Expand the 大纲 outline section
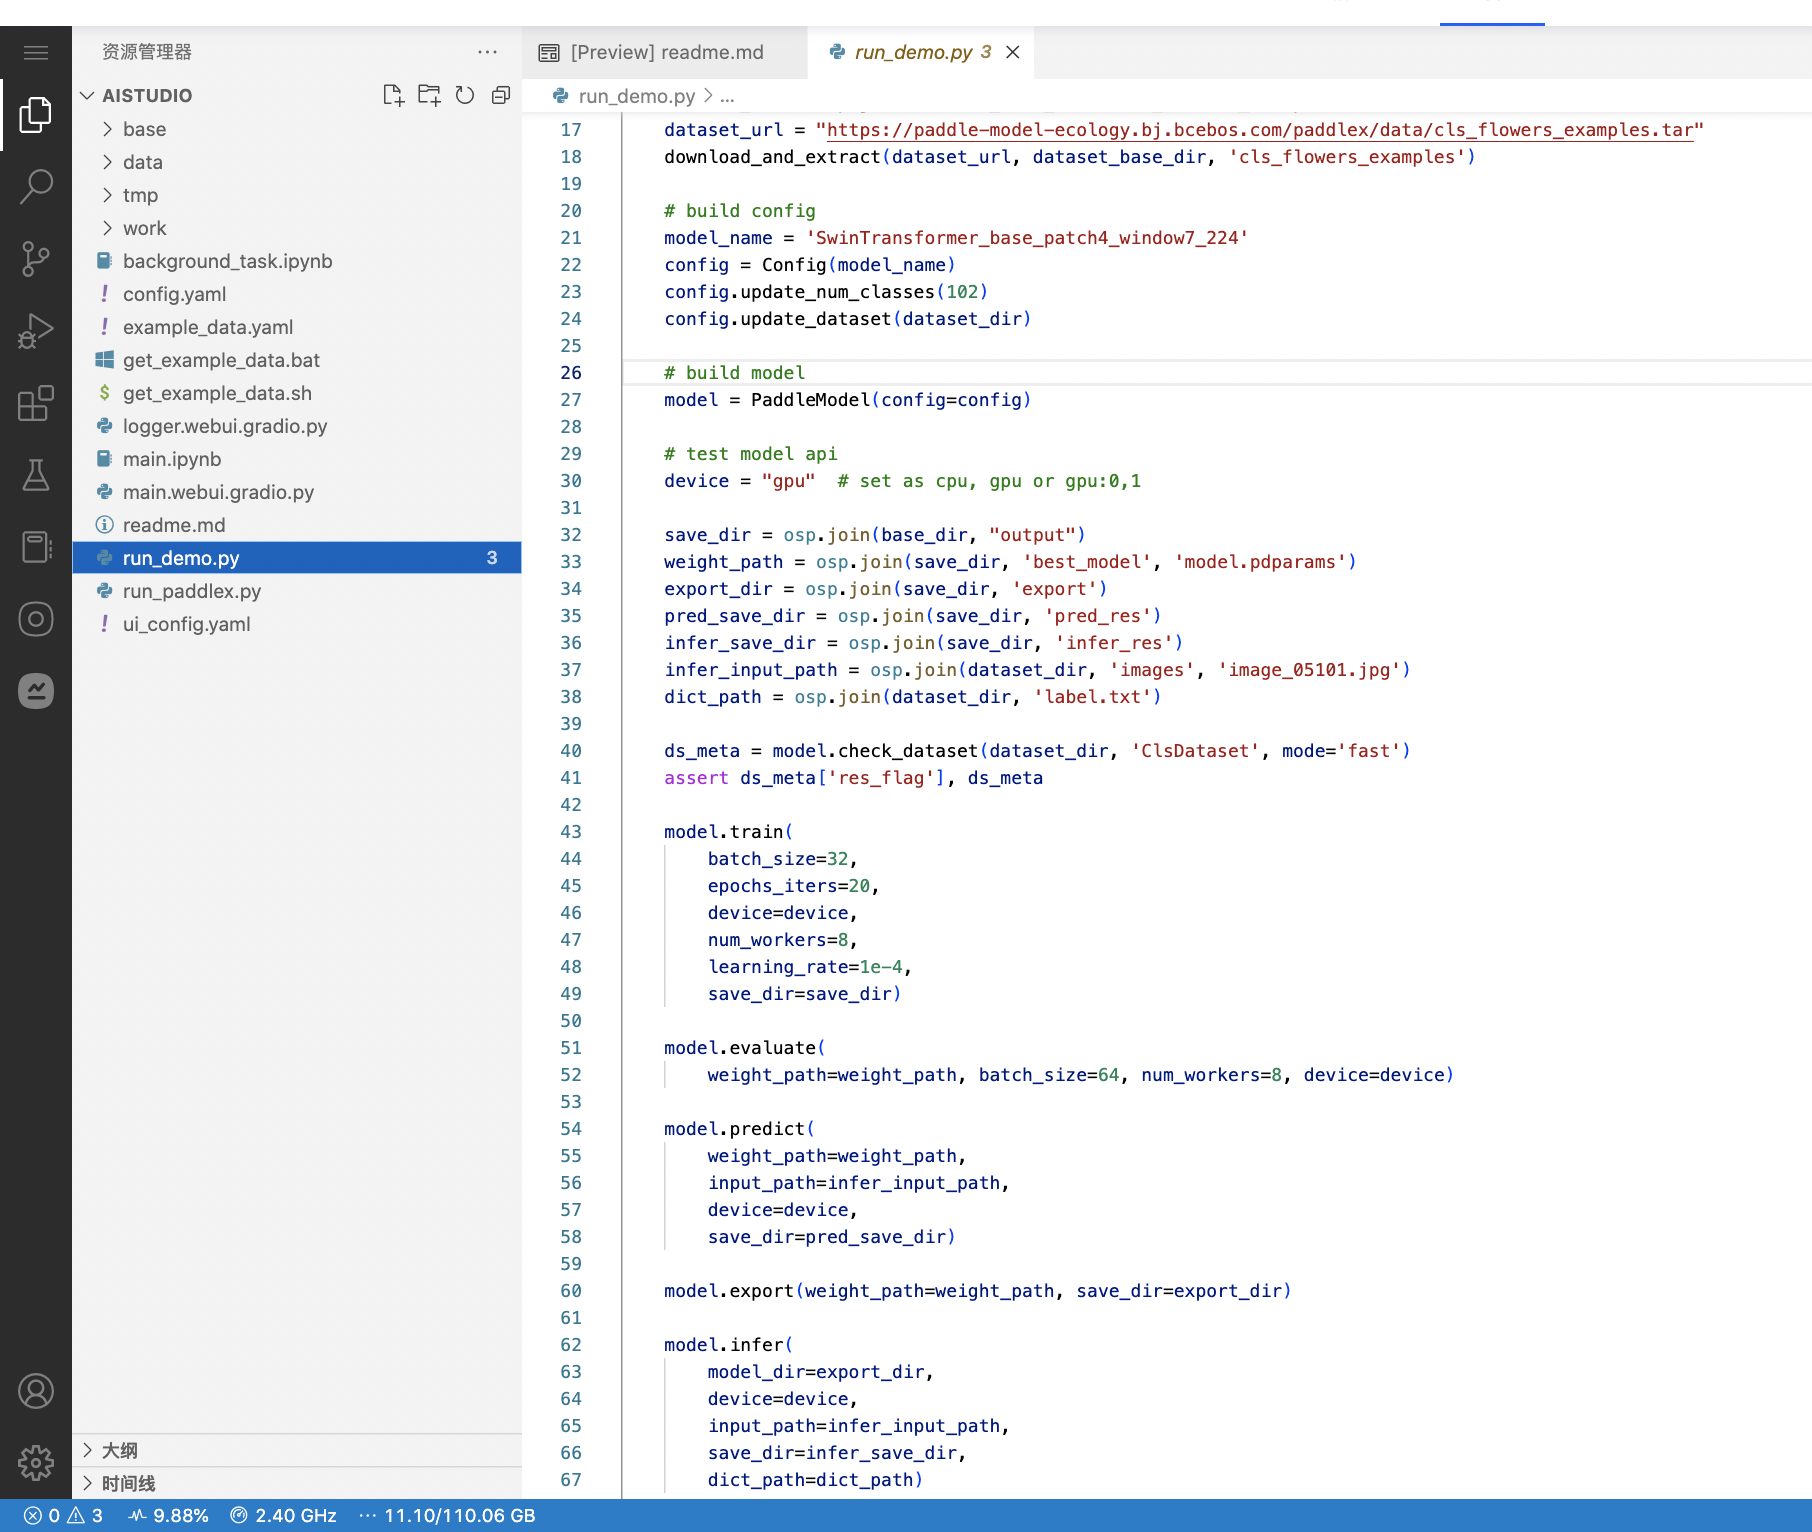Image resolution: width=1812 pixels, height=1532 pixels. (119, 1450)
